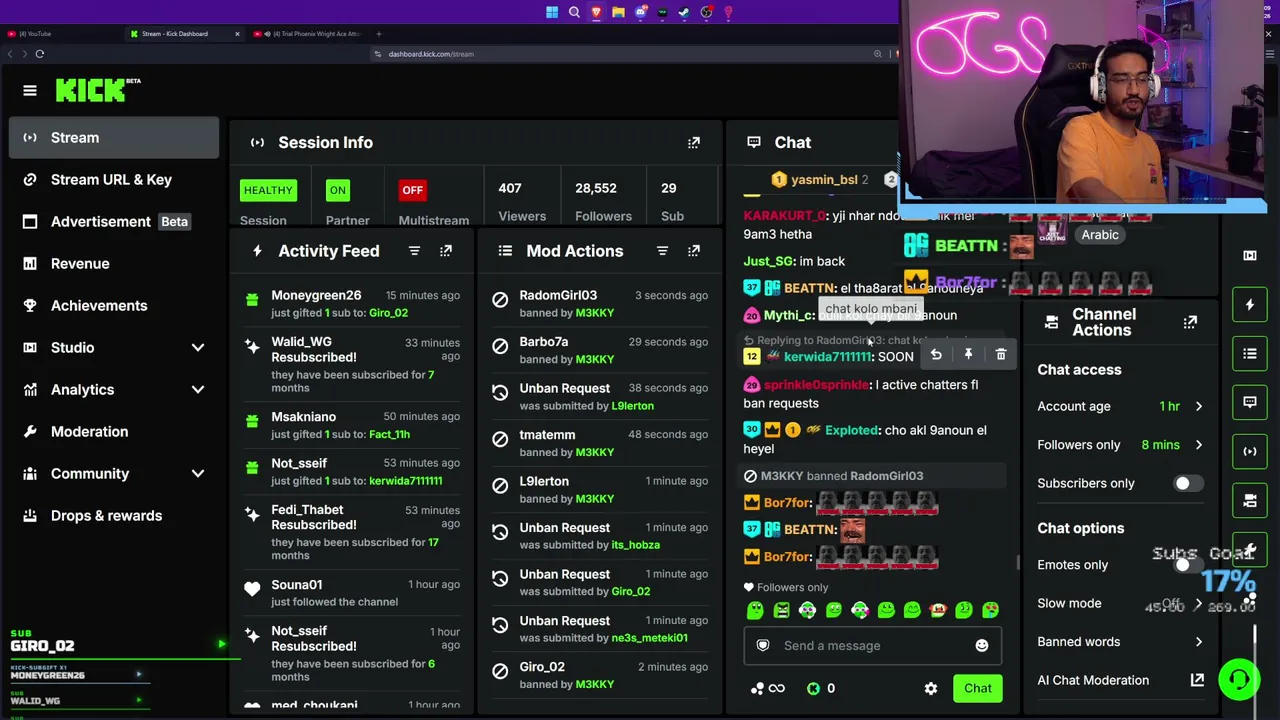This screenshot has width=1280, height=720.
Task: Open the hamburger menu beside Kick logo
Action: coord(30,91)
